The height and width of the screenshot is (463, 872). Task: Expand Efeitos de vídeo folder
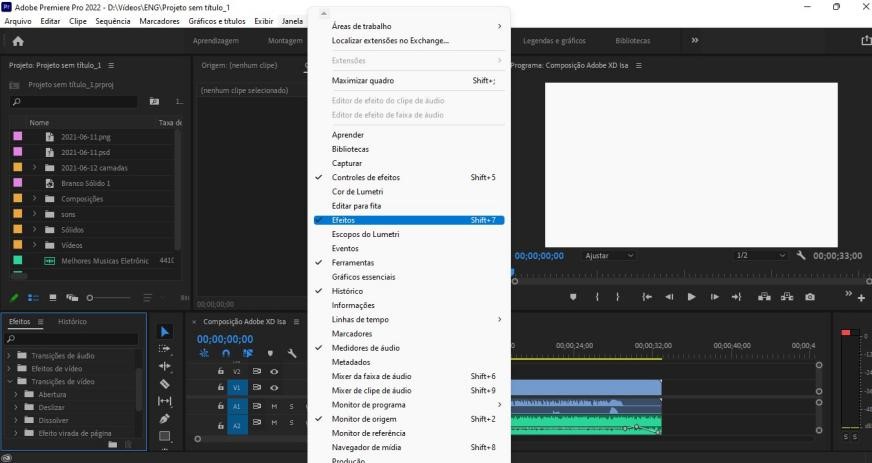point(9,369)
